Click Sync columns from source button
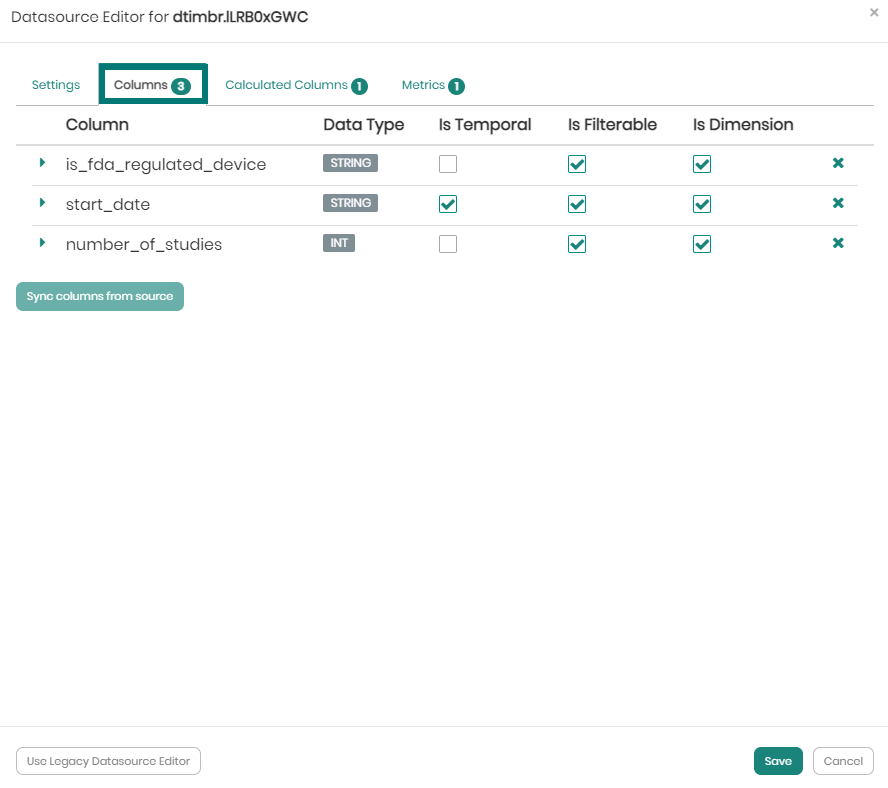Viewport: 888px width, 788px height. click(x=100, y=296)
